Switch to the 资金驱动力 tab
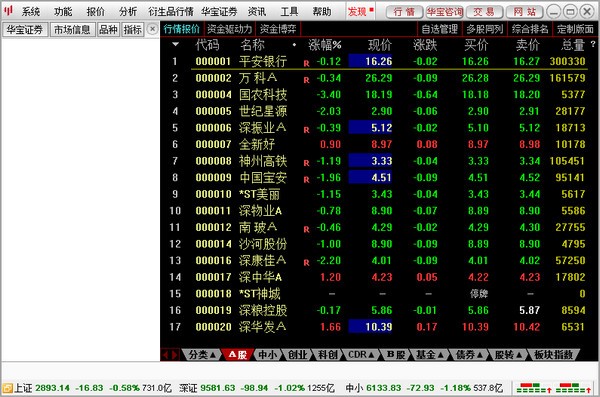This screenshot has height=397, width=600. point(230,29)
